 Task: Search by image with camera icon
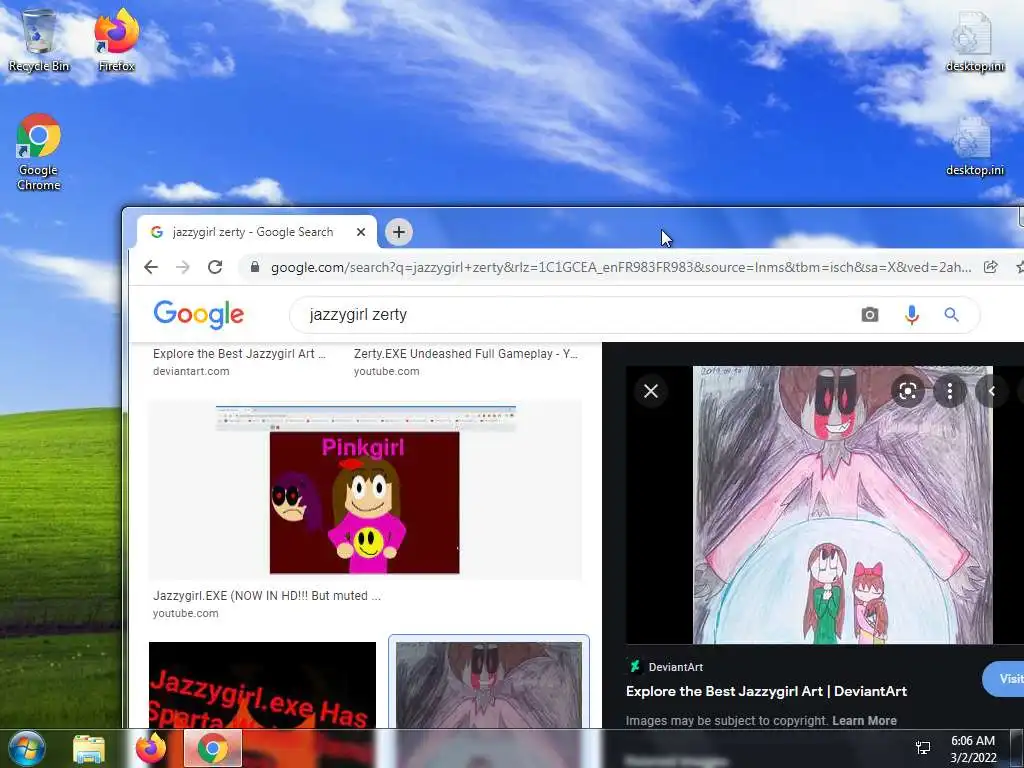pyautogui.click(x=869, y=315)
